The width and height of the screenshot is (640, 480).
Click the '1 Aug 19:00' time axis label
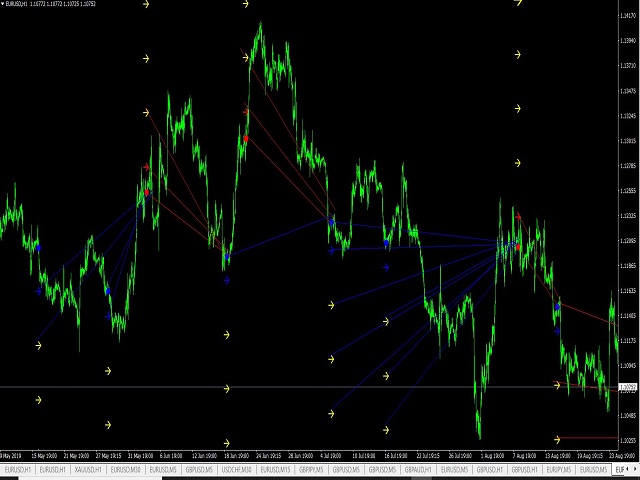pos(492,456)
